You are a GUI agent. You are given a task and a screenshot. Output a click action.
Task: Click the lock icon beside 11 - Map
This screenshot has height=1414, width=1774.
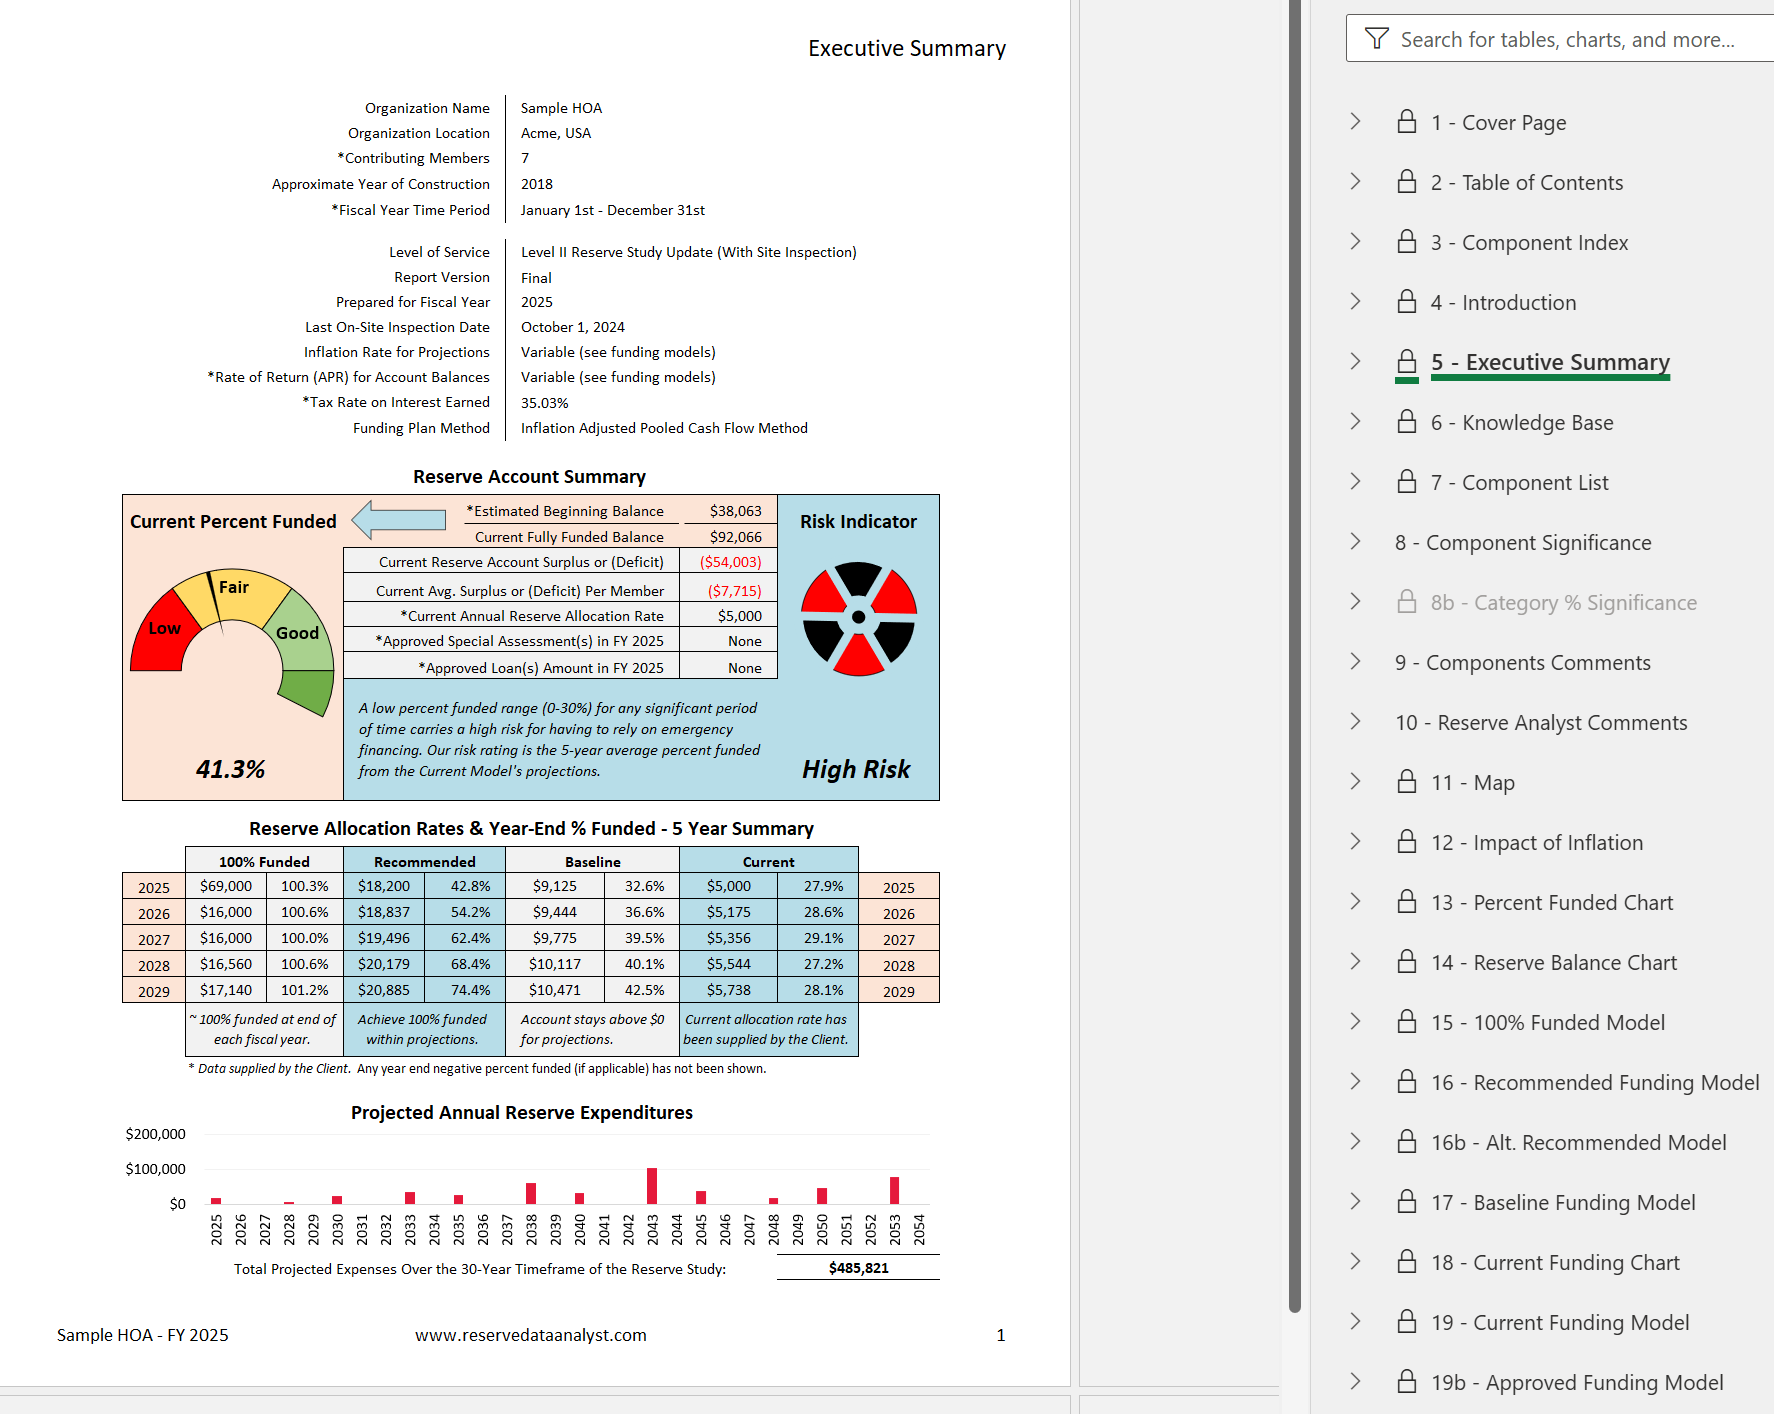(x=1406, y=782)
